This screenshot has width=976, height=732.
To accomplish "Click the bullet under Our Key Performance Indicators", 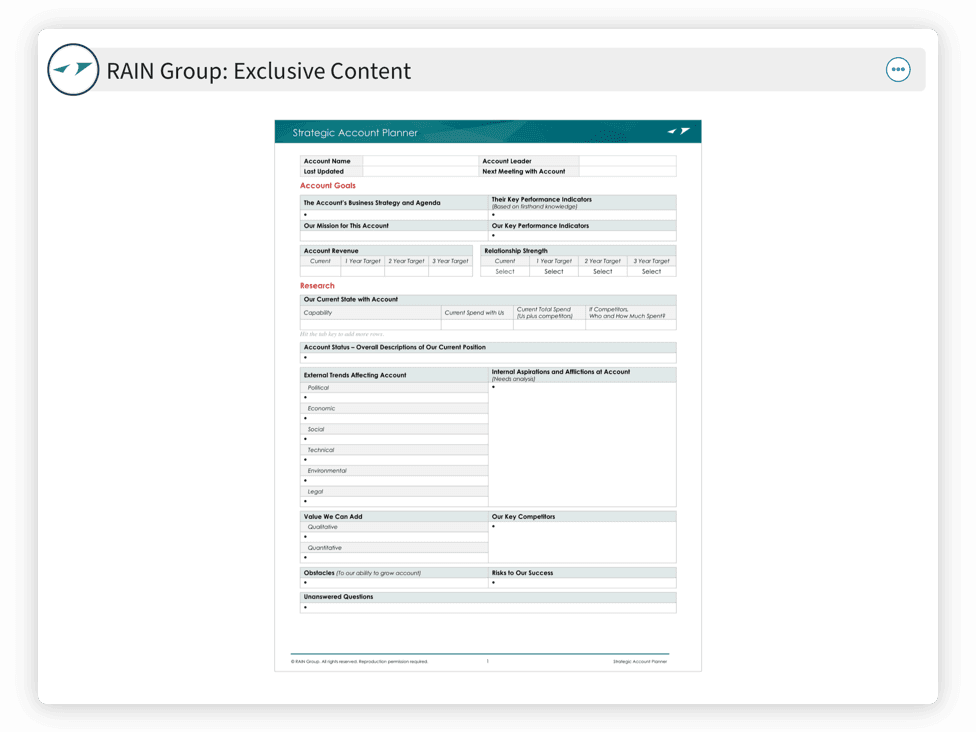I will click(493, 236).
